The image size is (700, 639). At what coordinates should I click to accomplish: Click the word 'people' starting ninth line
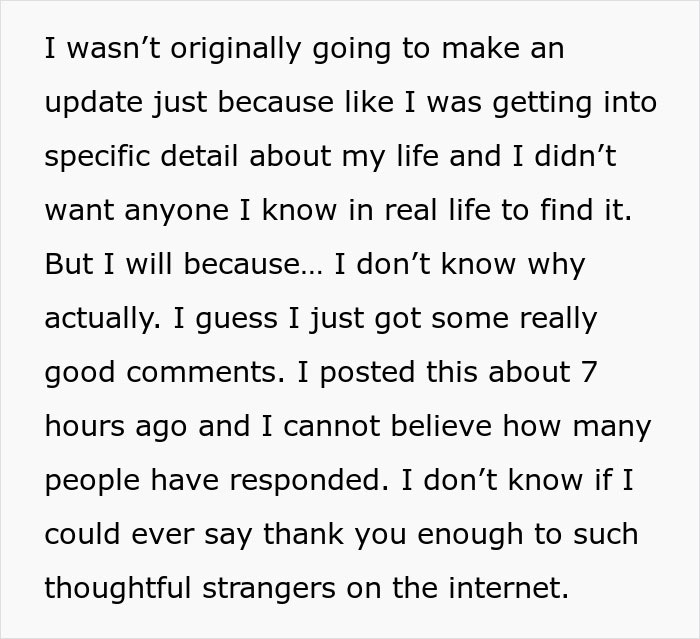[92, 481]
